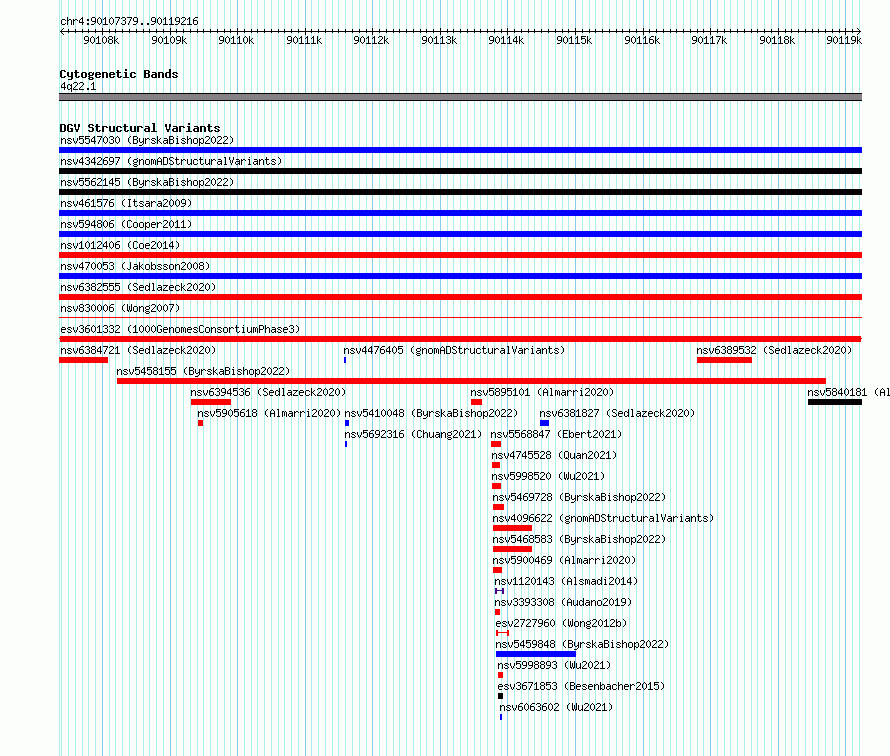The image size is (890, 756).
Task: Open the nsv5840181 variant label
Action: 848,392
